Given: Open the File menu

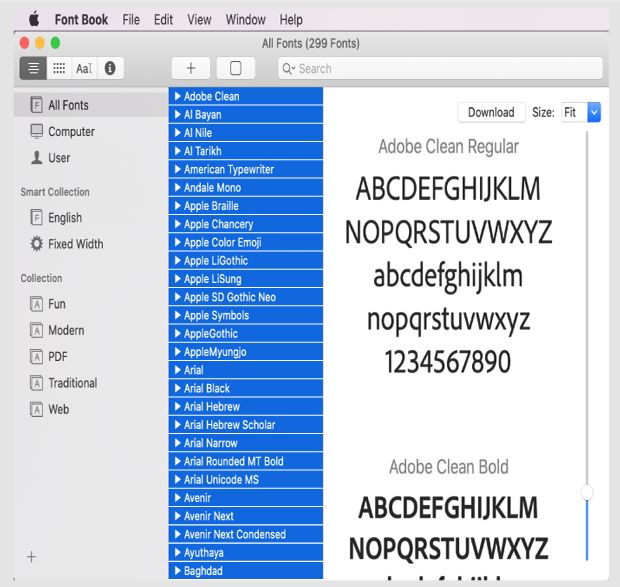Looking at the screenshot, I should pos(131,19).
